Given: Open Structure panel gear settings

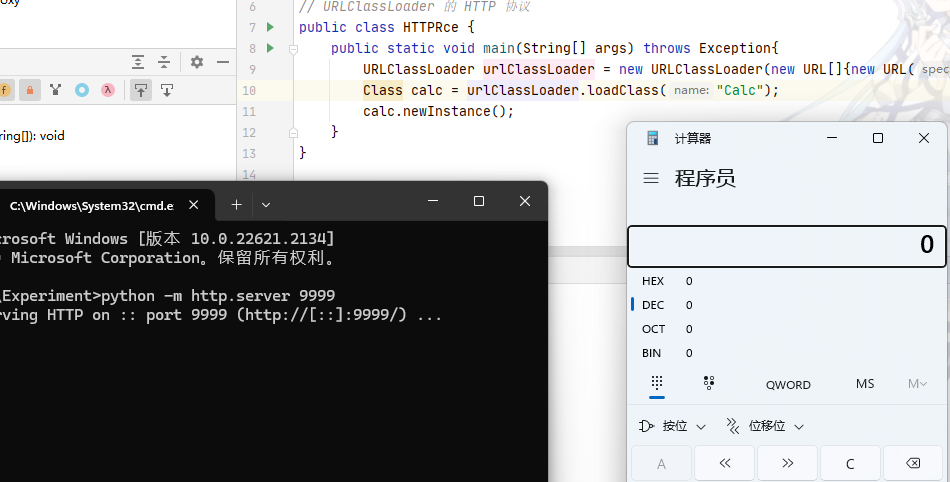Looking at the screenshot, I should click(197, 62).
